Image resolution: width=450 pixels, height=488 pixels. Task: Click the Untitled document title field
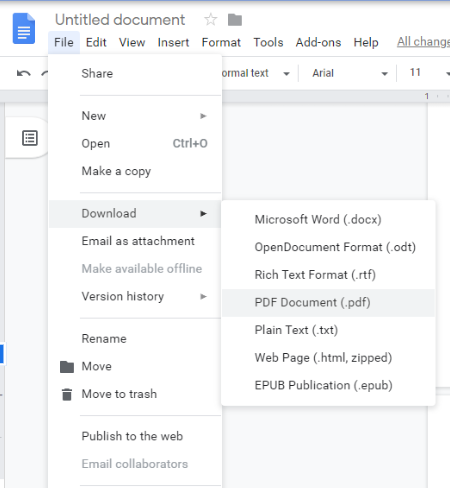coord(120,20)
